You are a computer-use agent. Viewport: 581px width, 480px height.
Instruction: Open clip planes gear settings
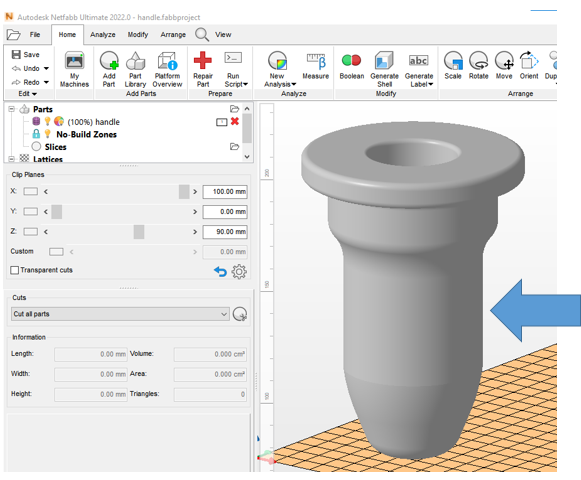239,272
